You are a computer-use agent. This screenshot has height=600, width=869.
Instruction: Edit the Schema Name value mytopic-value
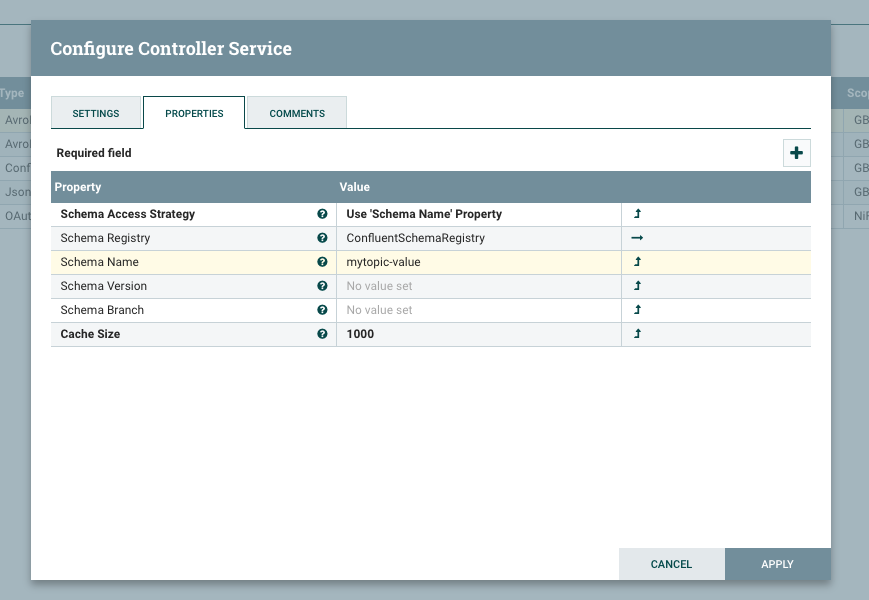tap(478, 262)
